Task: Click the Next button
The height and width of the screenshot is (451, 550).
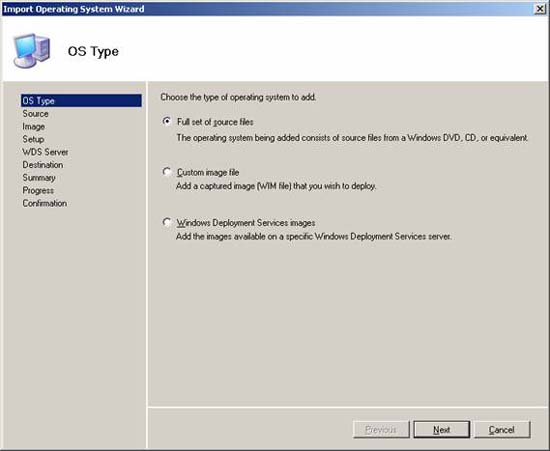Action: 442,430
